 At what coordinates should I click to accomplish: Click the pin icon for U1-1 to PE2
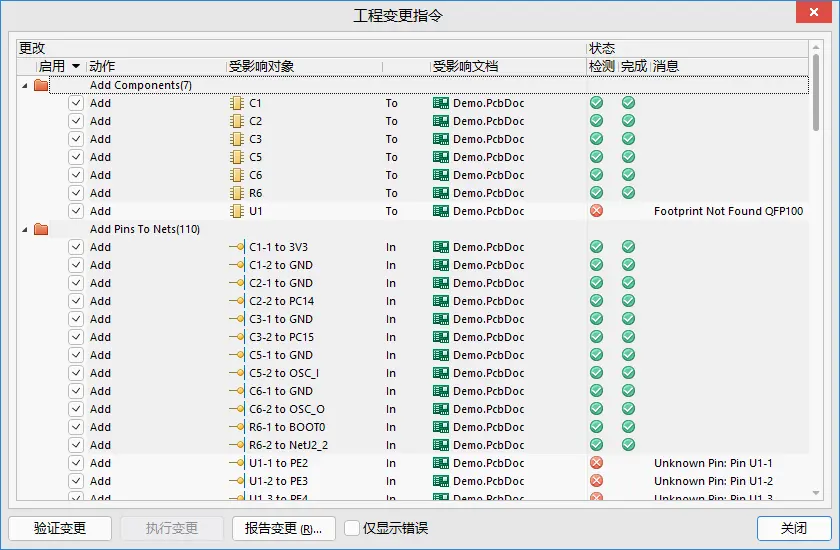coord(237,463)
